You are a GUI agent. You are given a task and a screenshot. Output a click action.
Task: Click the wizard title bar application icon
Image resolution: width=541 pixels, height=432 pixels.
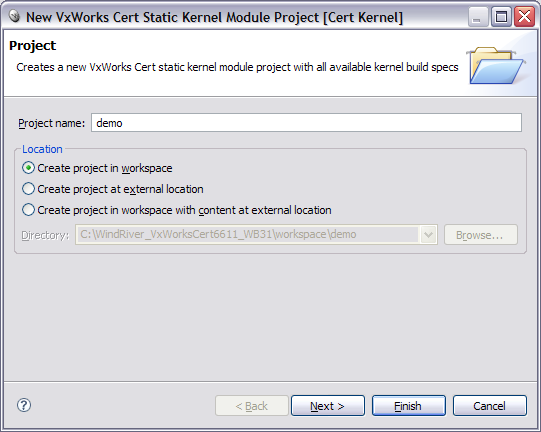click(14, 16)
